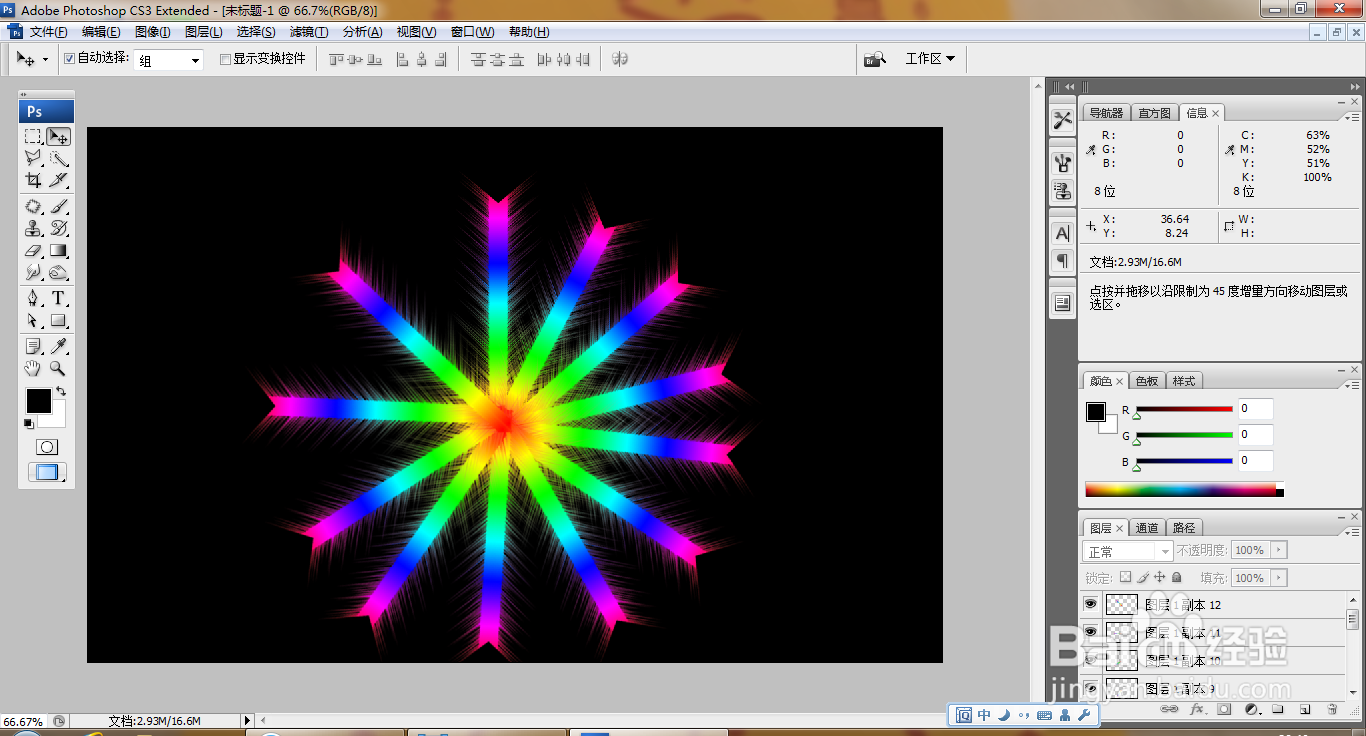This screenshot has width=1366, height=736.
Task: Select the Zoom tool
Action: [x=59, y=368]
